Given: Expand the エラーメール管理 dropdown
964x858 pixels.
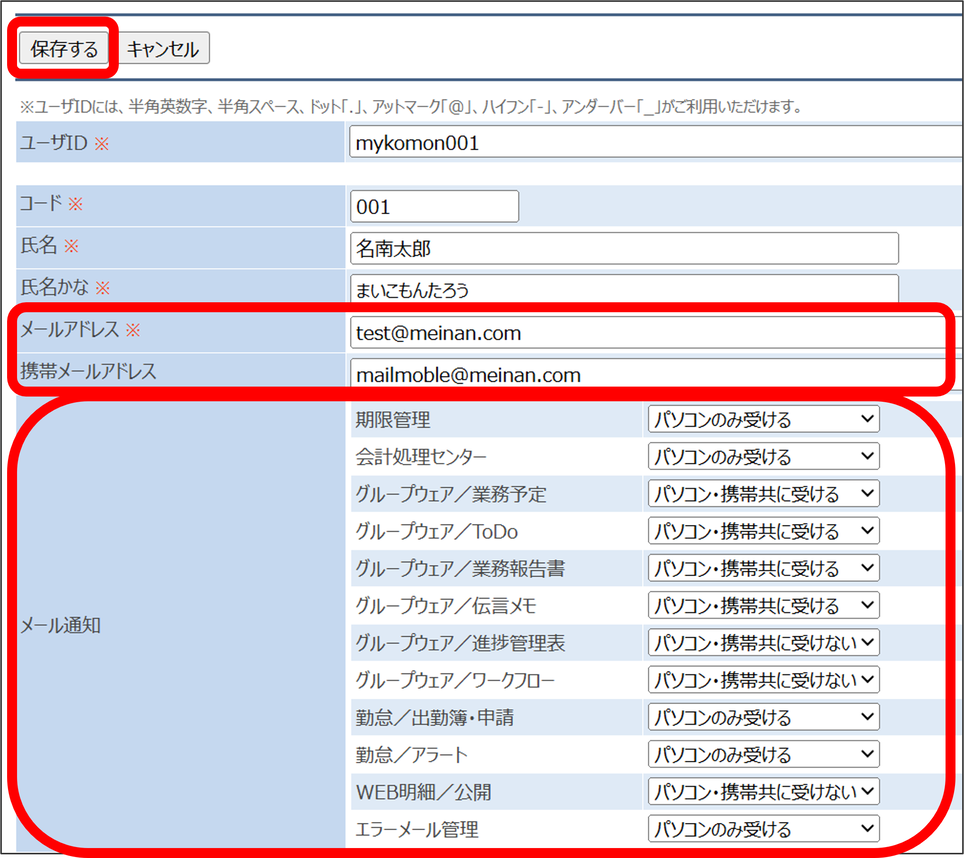Looking at the screenshot, I should pyautogui.click(x=763, y=829).
